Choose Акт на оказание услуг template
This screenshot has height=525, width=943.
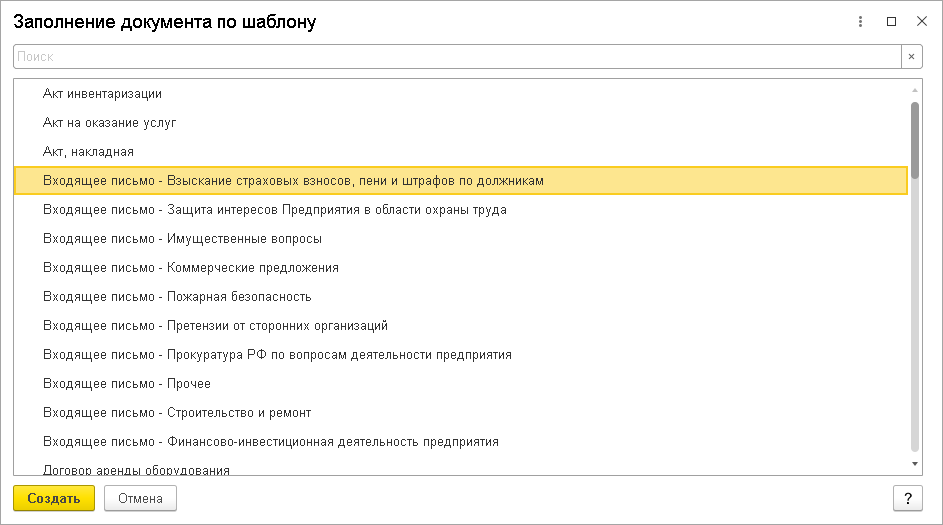[x=110, y=123]
